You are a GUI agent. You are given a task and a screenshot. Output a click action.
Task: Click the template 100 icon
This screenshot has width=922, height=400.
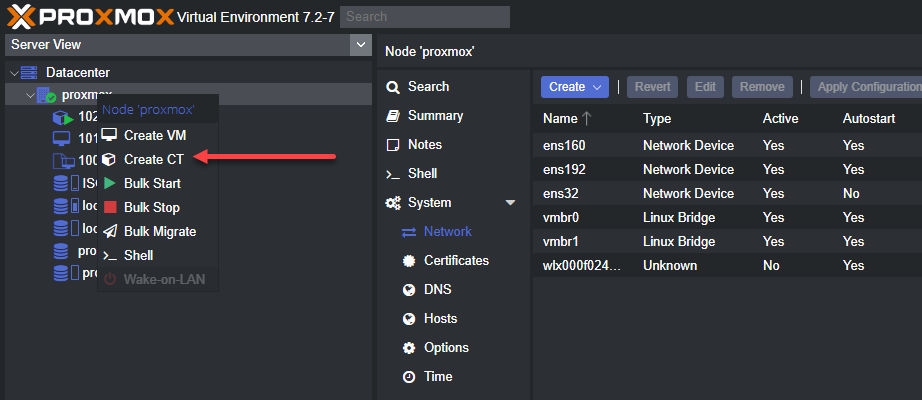pos(64,161)
